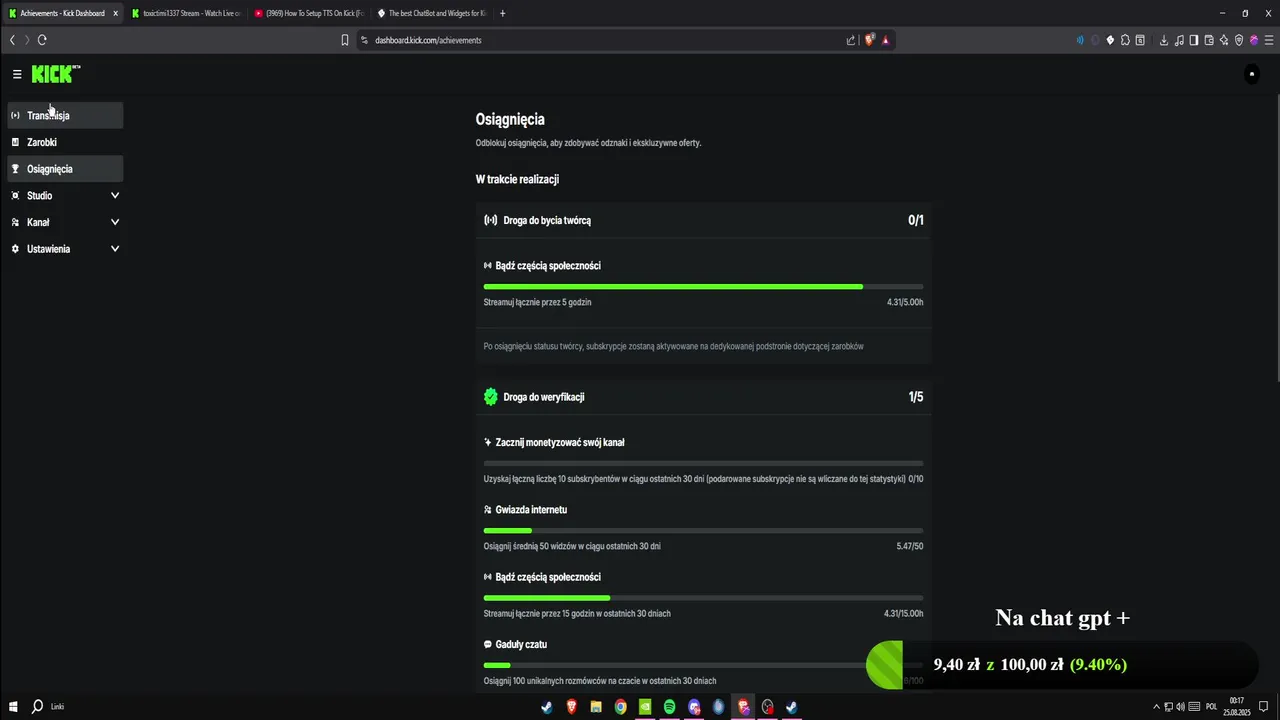Reload the current page
The width and height of the screenshot is (1280, 720).
(42, 40)
